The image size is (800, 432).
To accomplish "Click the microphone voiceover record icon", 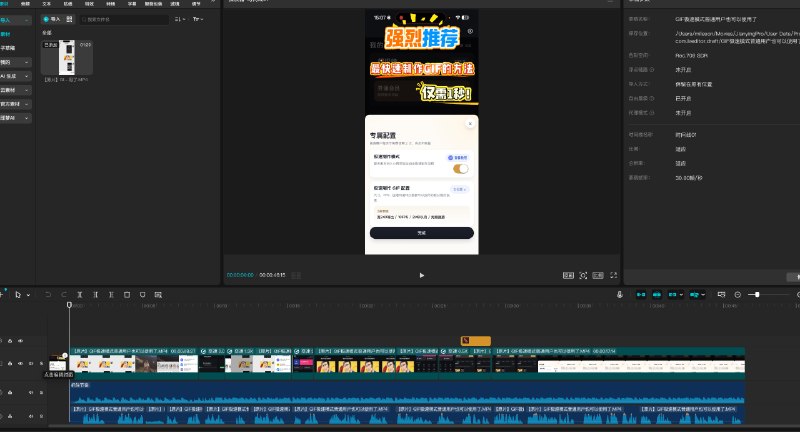I will (620, 295).
